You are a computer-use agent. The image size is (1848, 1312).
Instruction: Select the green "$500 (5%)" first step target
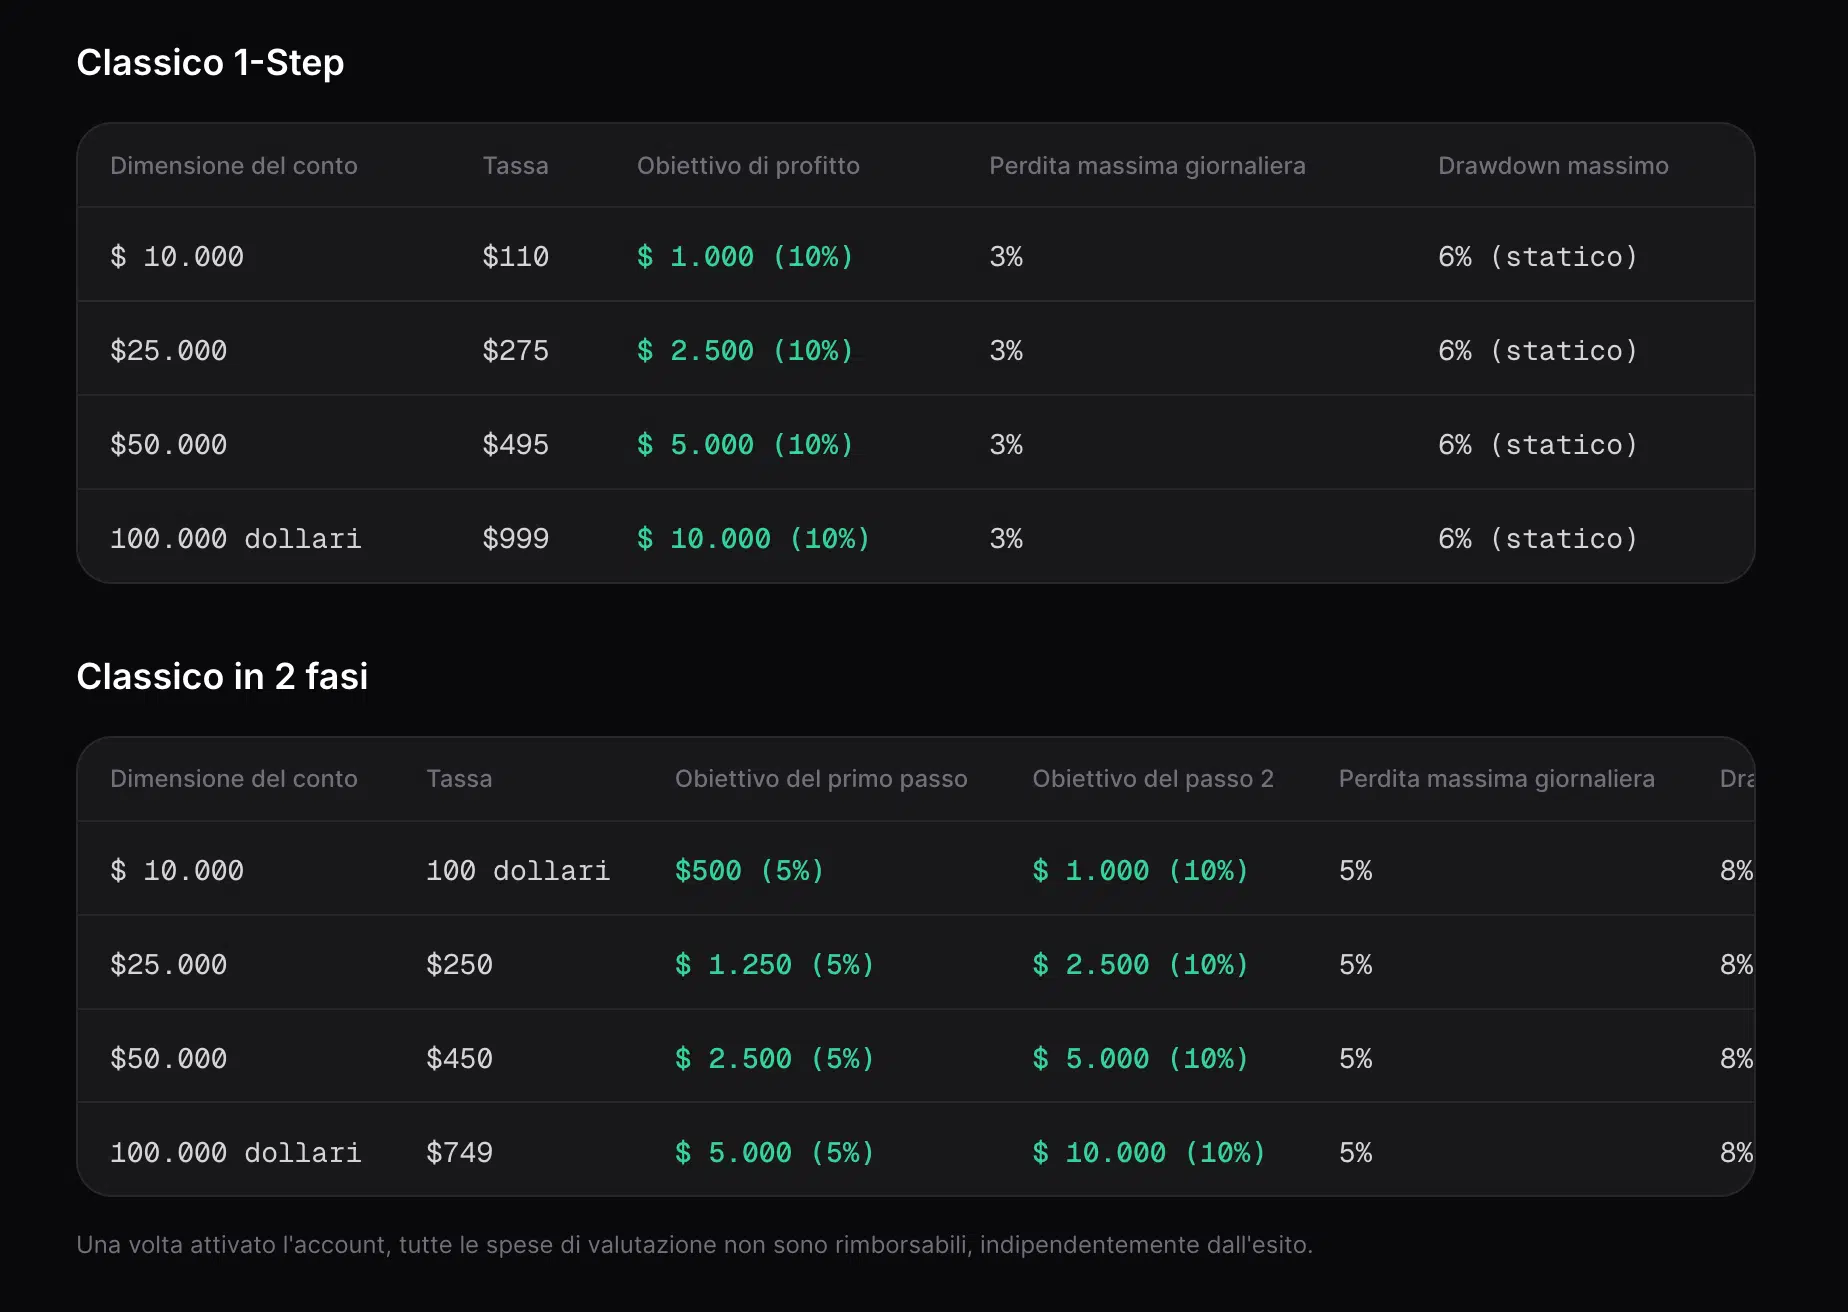point(748,870)
